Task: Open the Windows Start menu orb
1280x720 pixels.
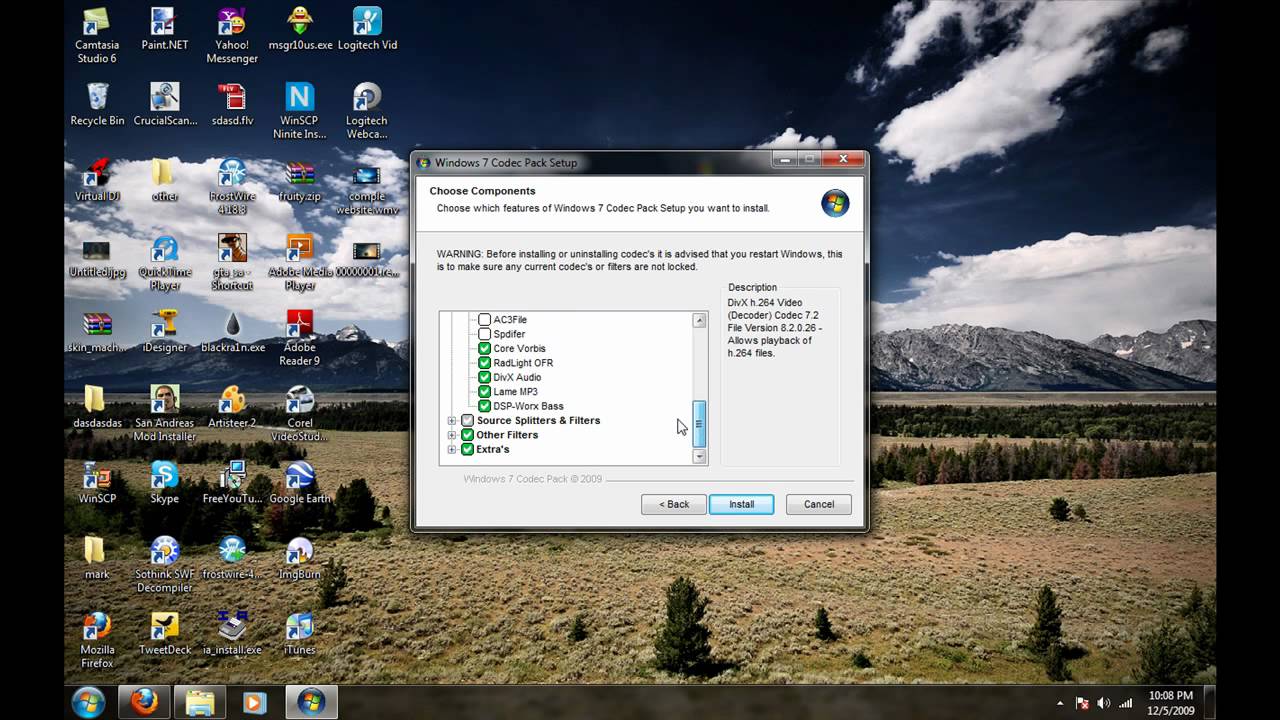Action: [88, 702]
